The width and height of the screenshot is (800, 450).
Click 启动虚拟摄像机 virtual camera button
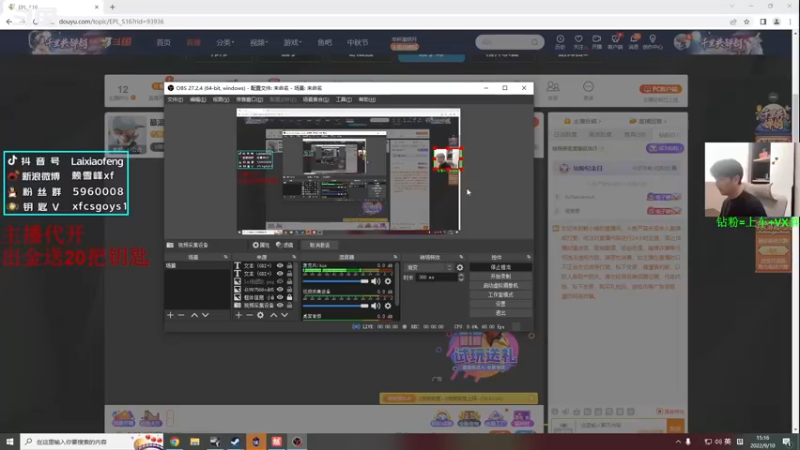(x=501, y=286)
